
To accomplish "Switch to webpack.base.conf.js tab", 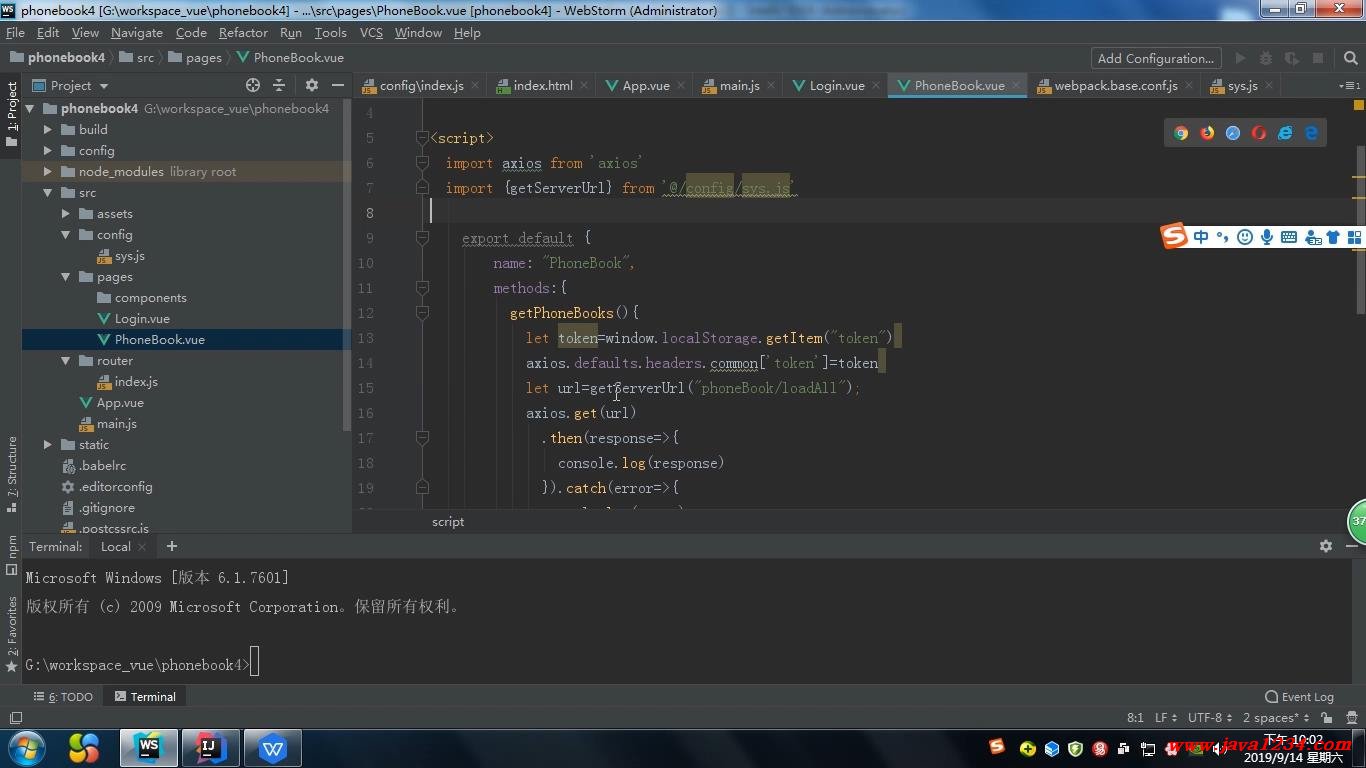I will pyautogui.click(x=1116, y=85).
